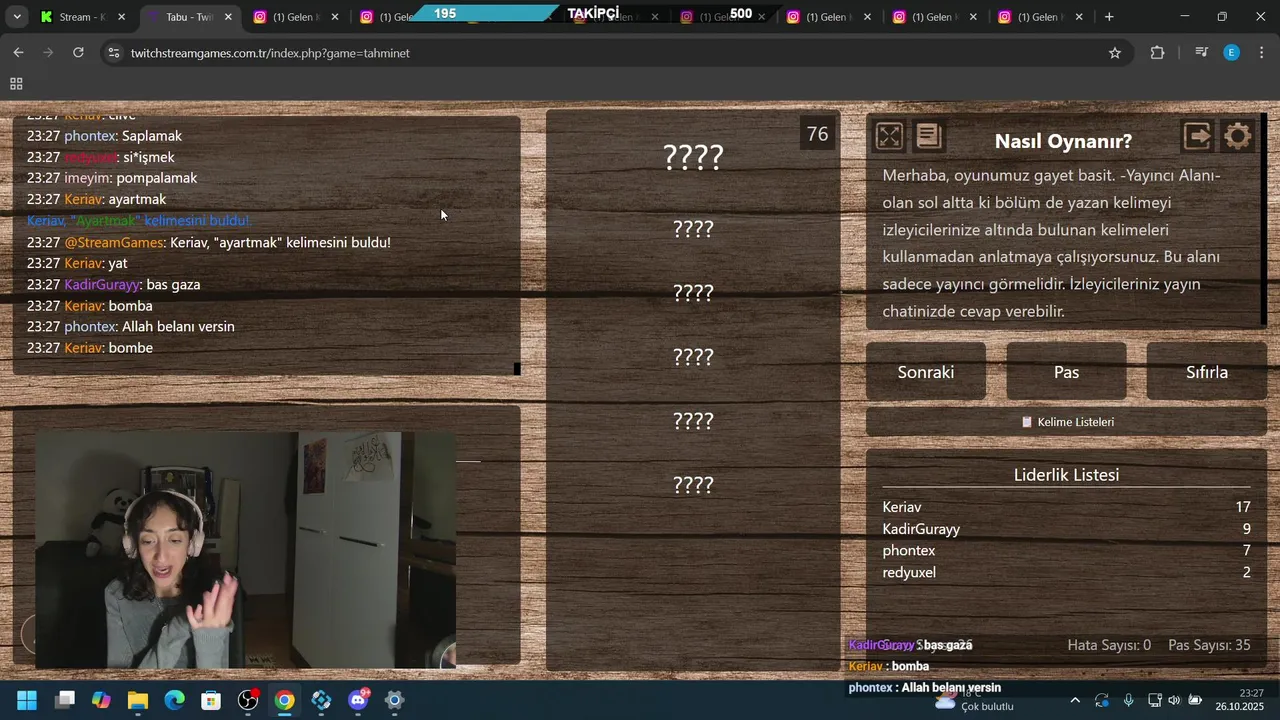1280x720 pixels.
Task: Open the browser extensions puzzle icon
Action: pos(1157,53)
